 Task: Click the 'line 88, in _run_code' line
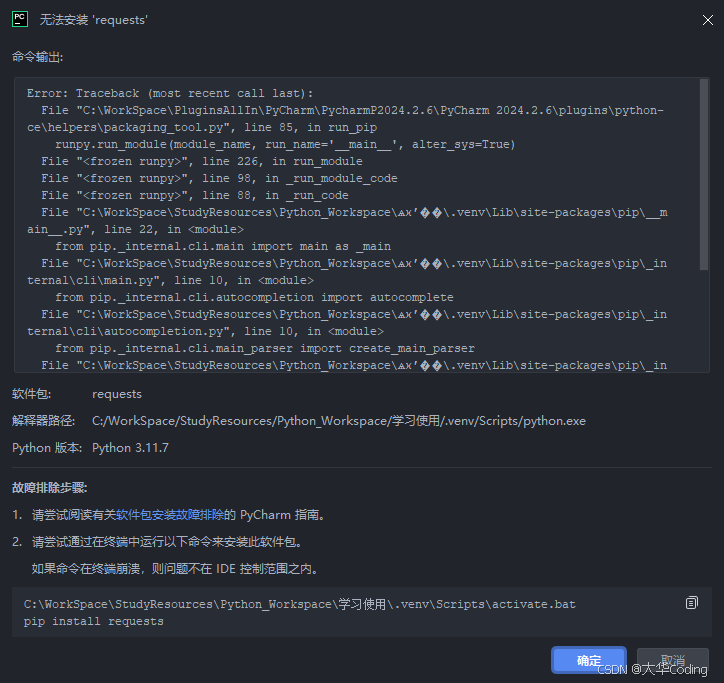195,195
